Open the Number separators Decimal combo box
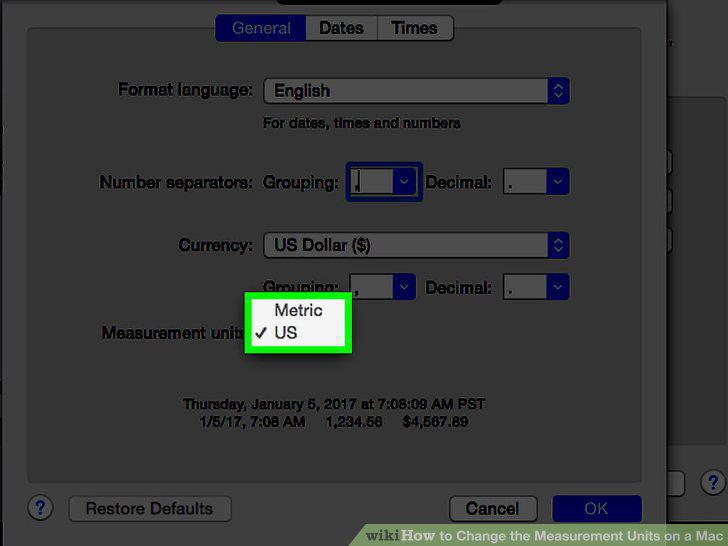Viewport: 728px width, 546px height. pyautogui.click(x=557, y=182)
